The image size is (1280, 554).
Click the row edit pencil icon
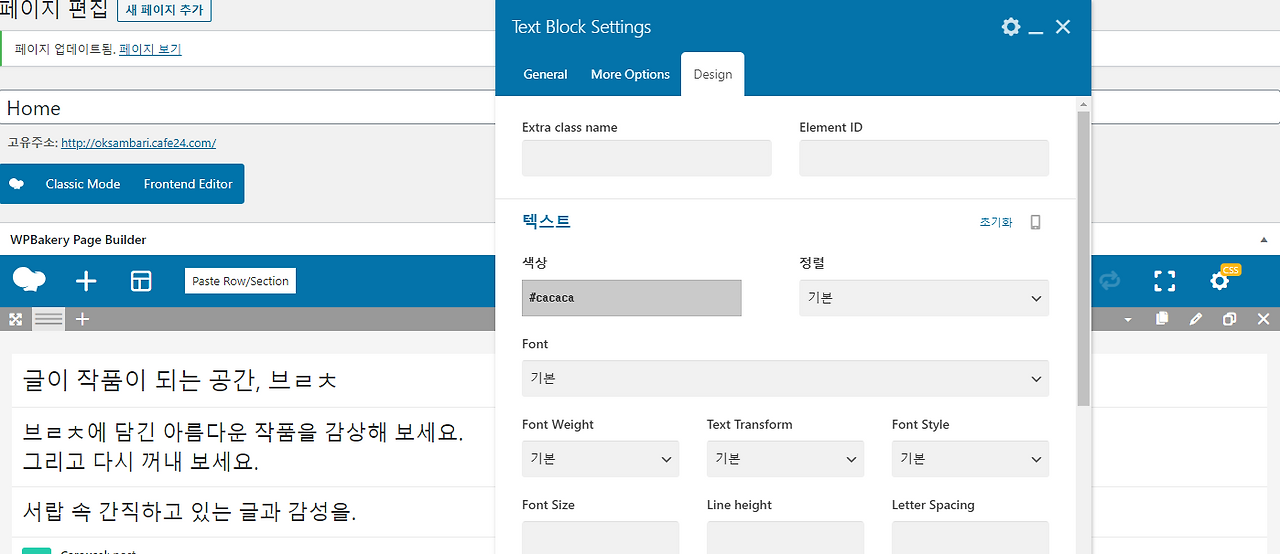pos(1196,319)
